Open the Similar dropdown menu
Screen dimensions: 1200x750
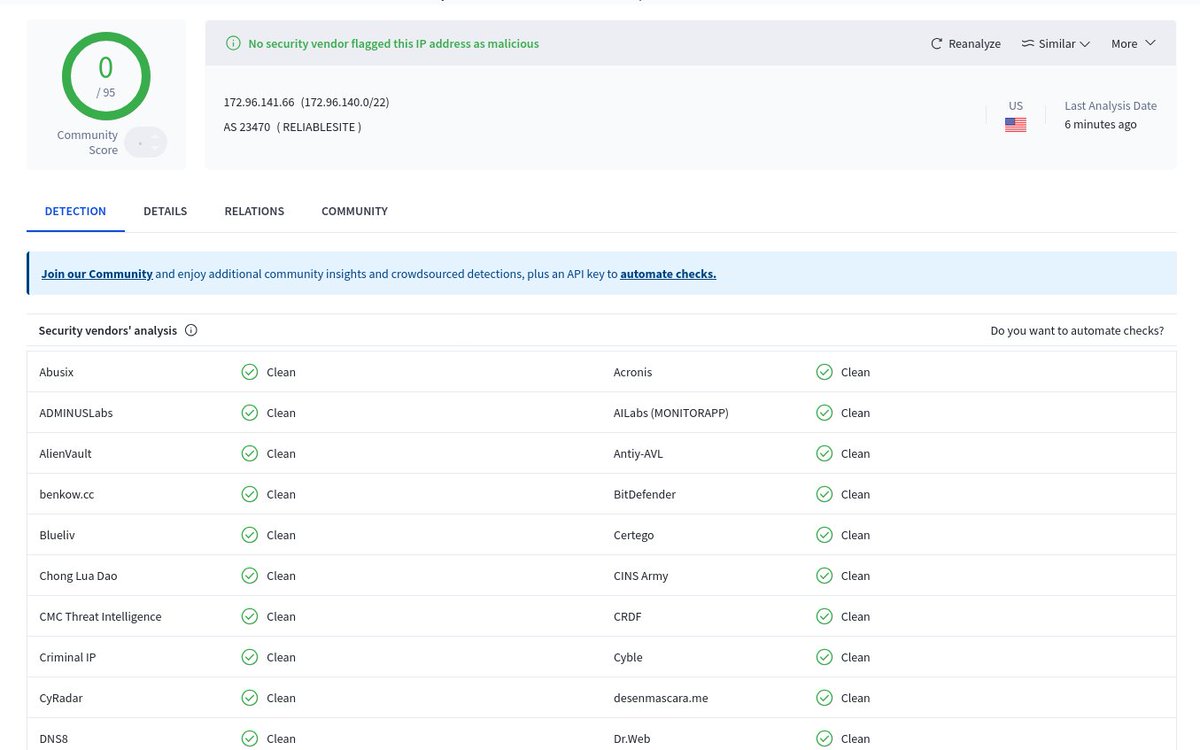[x=1055, y=44]
